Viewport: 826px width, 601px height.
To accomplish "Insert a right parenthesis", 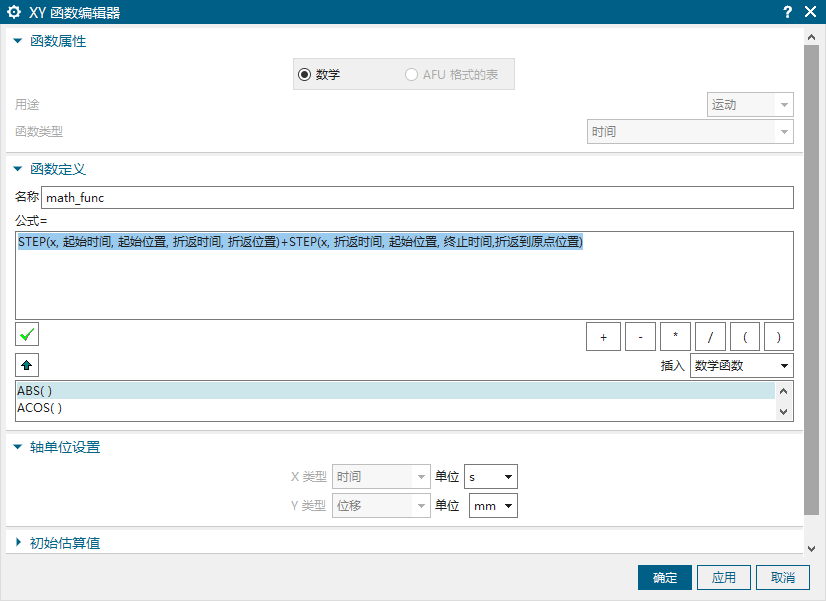I will point(778,337).
